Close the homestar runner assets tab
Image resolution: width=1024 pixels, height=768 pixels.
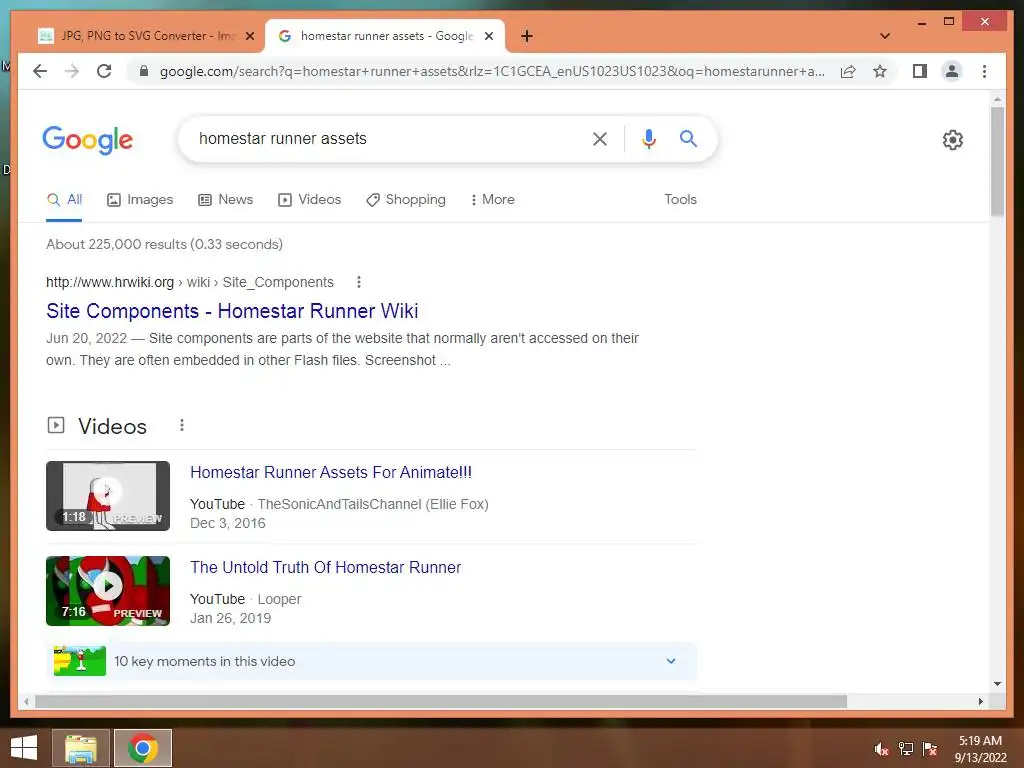[488, 36]
